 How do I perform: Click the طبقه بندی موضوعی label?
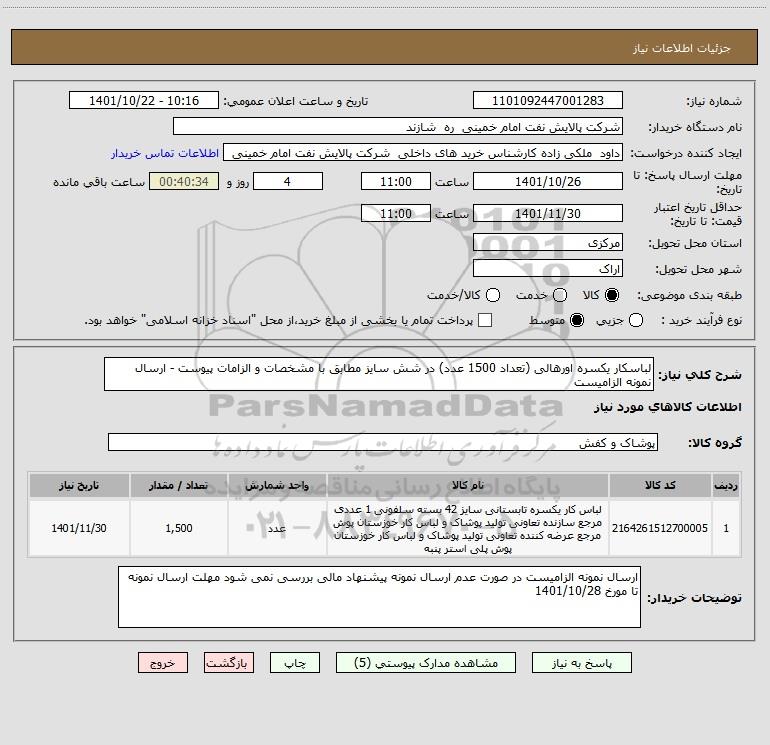tap(689, 296)
